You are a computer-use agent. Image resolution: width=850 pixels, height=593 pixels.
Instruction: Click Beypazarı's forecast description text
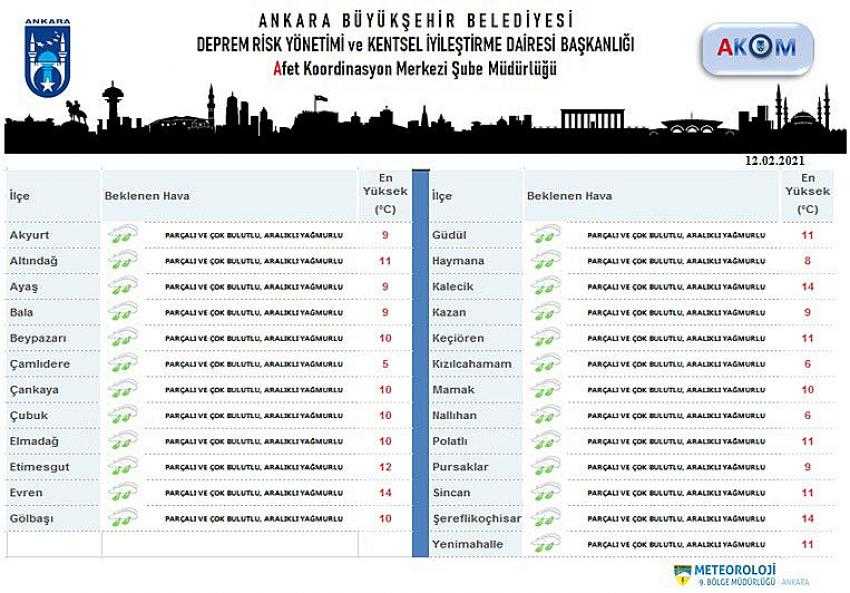click(x=253, y=338)
